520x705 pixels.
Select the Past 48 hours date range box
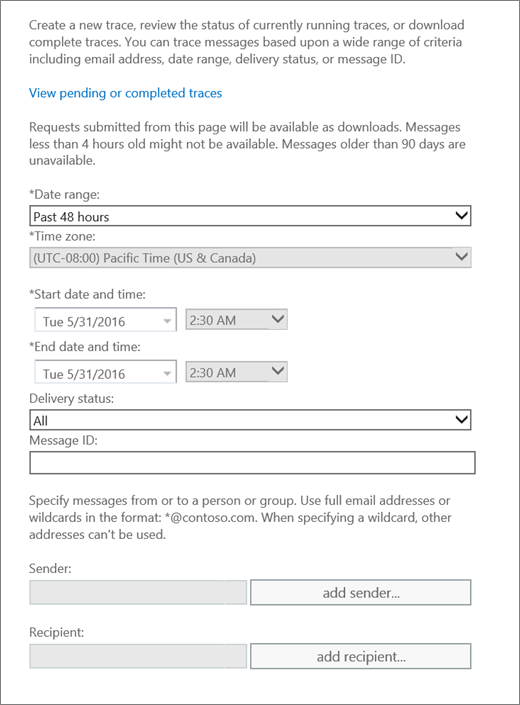[x=250, y=216]
